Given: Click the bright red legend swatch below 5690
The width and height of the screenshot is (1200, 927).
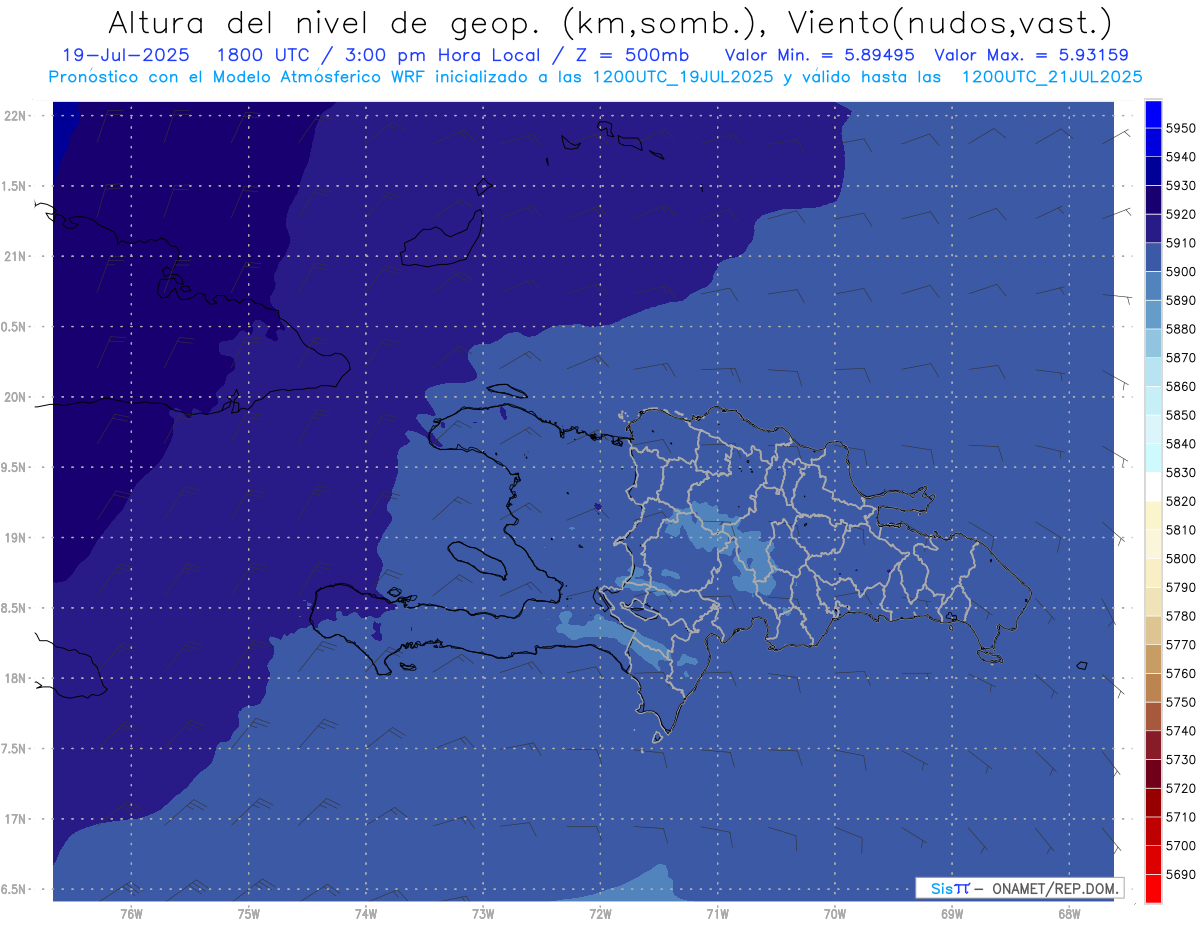Looking at the screenshot, I should pyautogui.click(x=1153, y=888).
